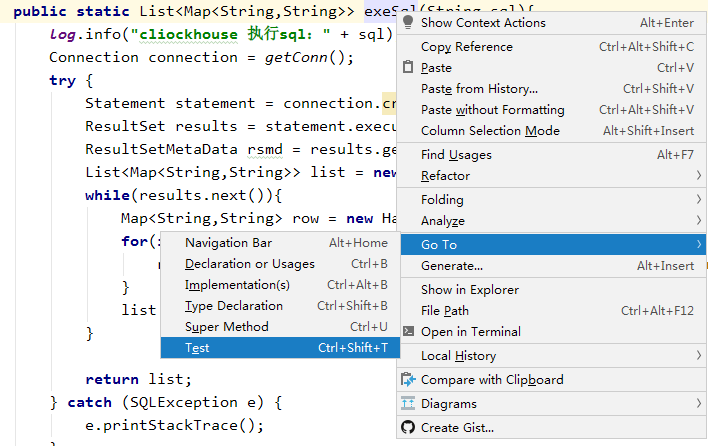The width and height of the screenshot is (708, 446).
Task: Select Find Usages
Action: (x=456, y=155)
